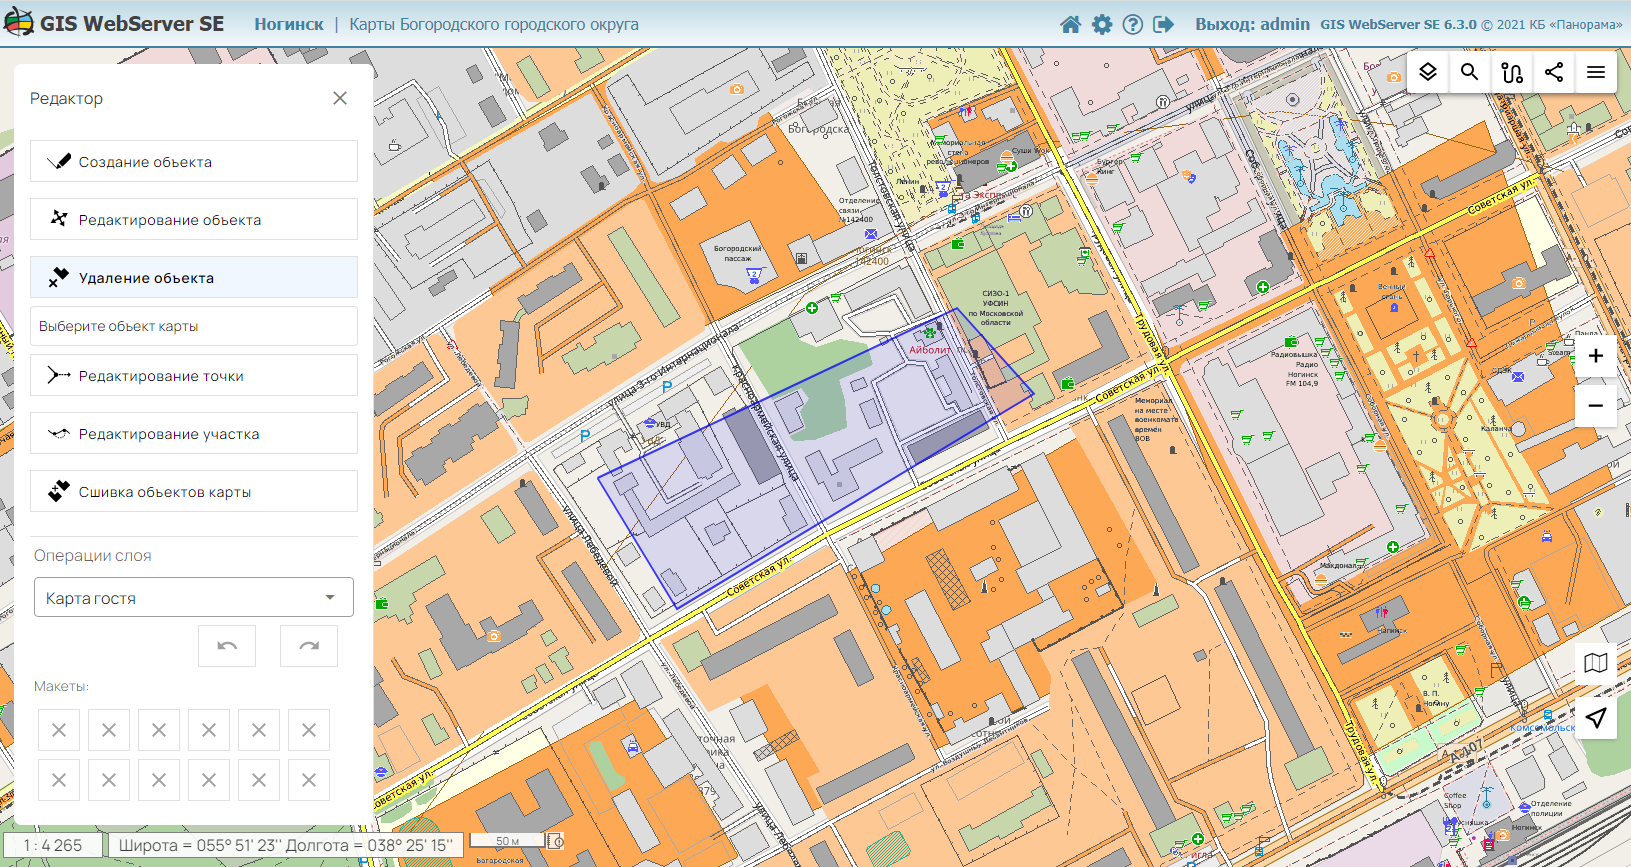The width and height of the screenshot is (1631, 867).
Task: Close the Редактор panel
Action: [340, 98]
